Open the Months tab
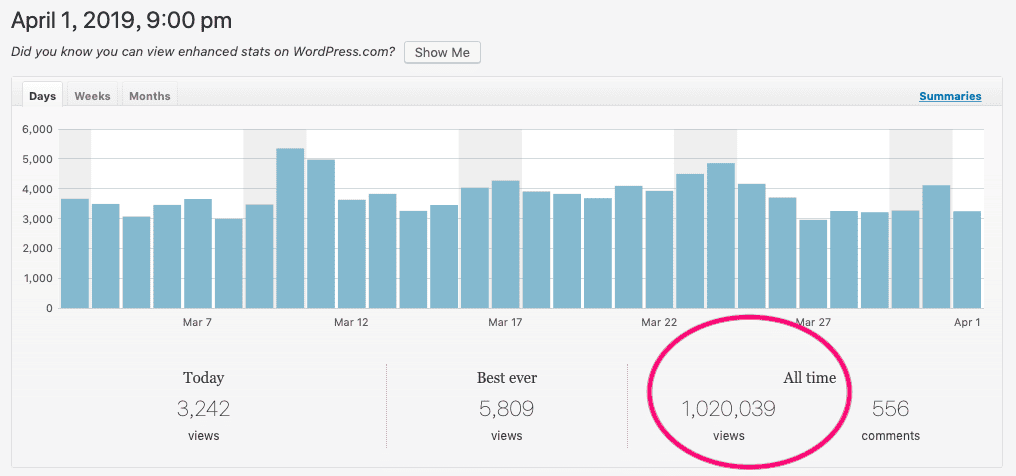The image size is (1016, 476). click(x=150, y=94)
